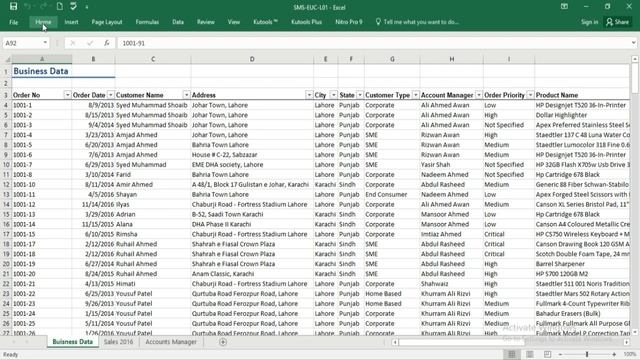Image resolution: width=640 pixels, height=360 pixels.
Task: Click the Enter checkmark in formula bar
Action: click(x=90, y=43)
